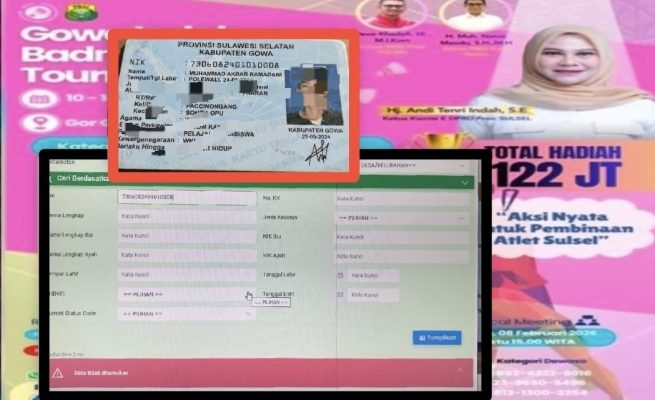
Task: Select the Nama Lengkap Ayah field
Action: [186, 256]
